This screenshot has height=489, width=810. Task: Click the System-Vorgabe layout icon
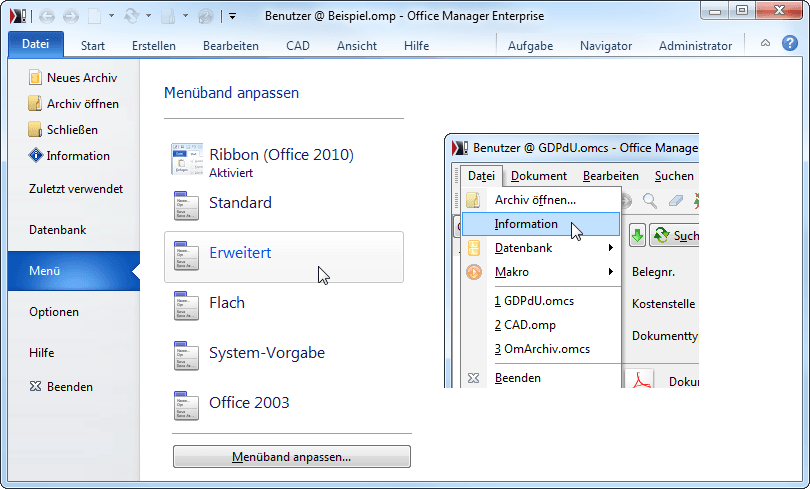(186, 356)
